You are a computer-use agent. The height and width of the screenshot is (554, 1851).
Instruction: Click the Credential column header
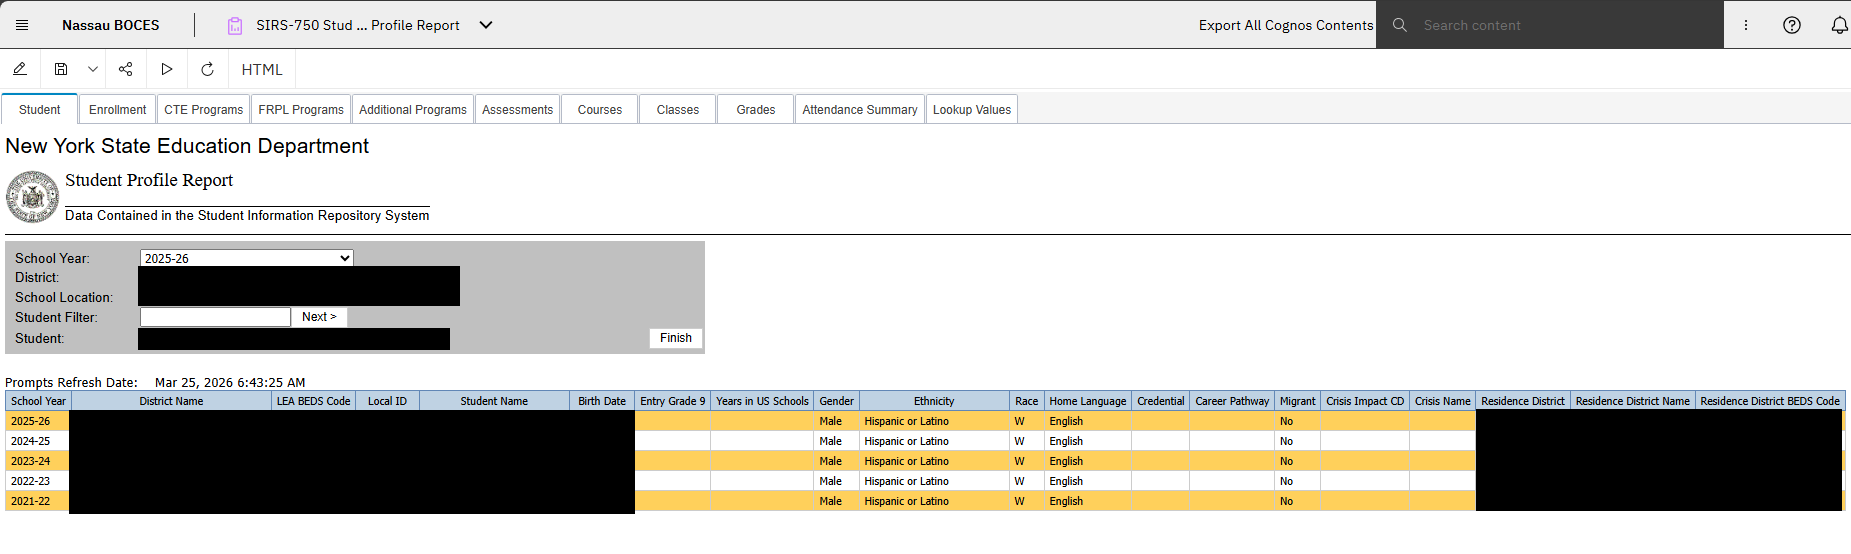click(1160, 401)
